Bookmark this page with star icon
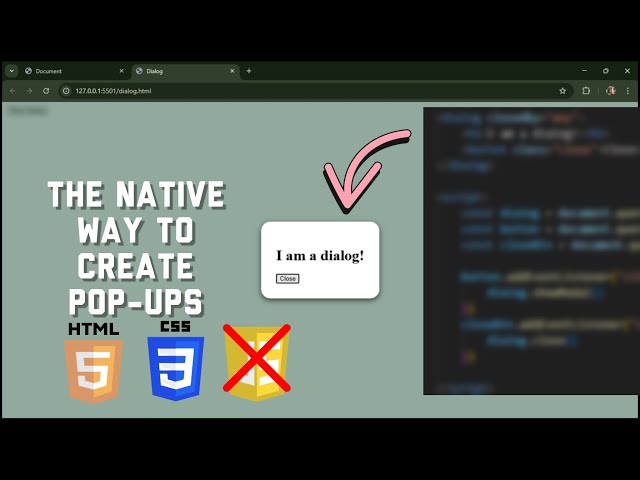Screen dimensions: 640x480 click(x=563, y=91)
